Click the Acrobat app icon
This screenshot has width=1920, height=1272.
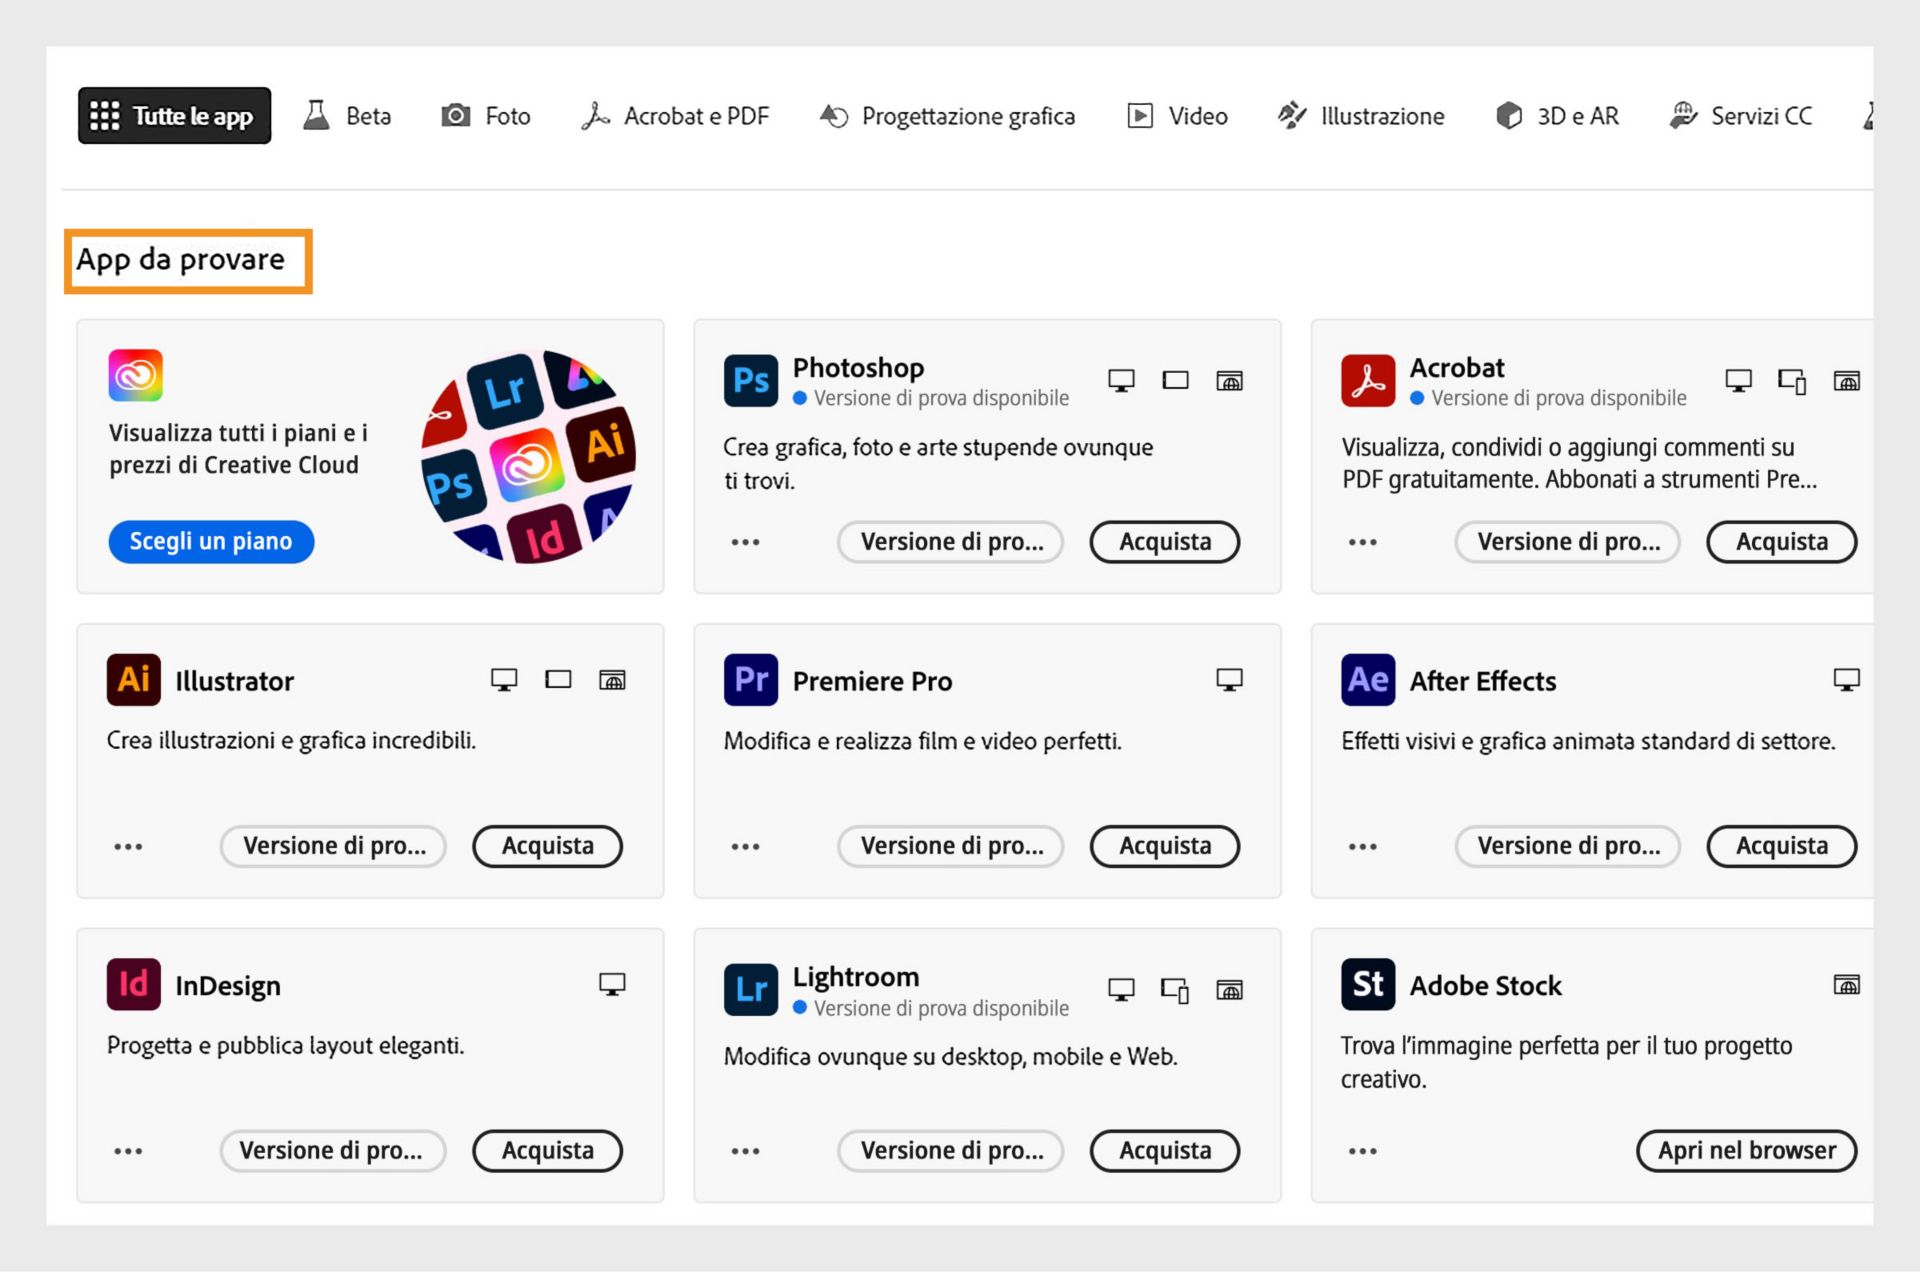[x=1367, y=380]
